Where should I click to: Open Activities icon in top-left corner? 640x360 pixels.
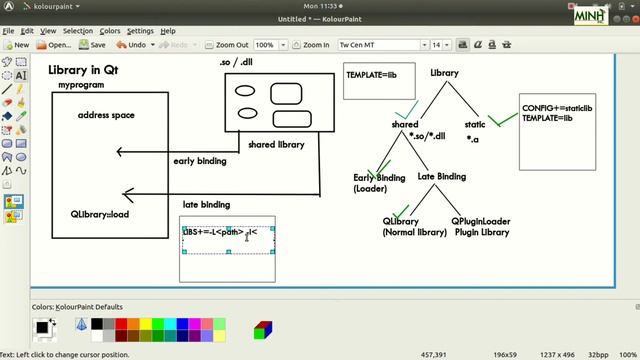pyautogui.click(x=9, y=6)
